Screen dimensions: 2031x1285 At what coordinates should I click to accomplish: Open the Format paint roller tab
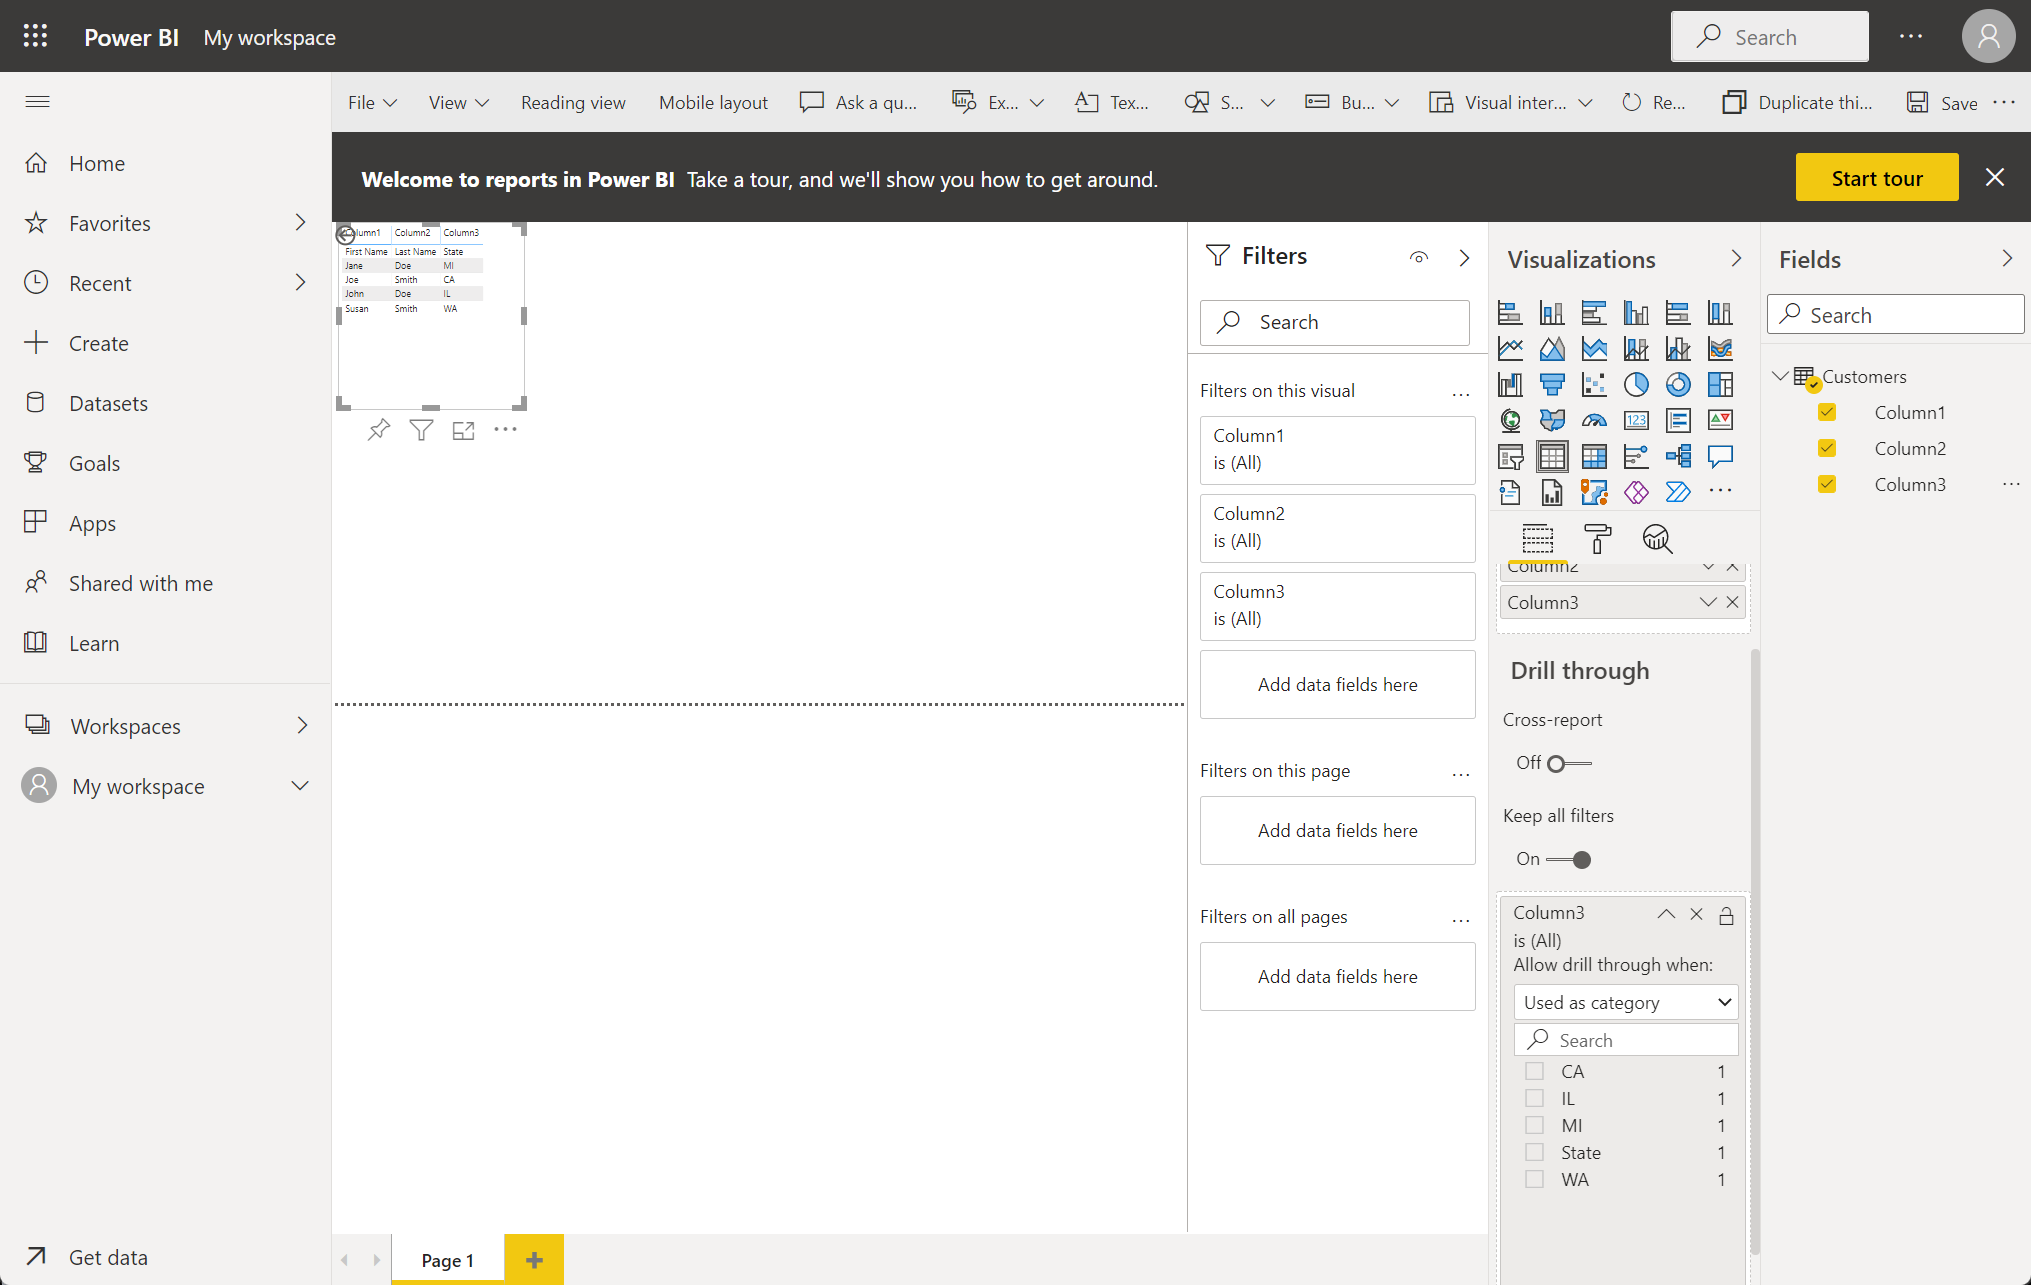pyautogui.click(x=1597, y=539)
